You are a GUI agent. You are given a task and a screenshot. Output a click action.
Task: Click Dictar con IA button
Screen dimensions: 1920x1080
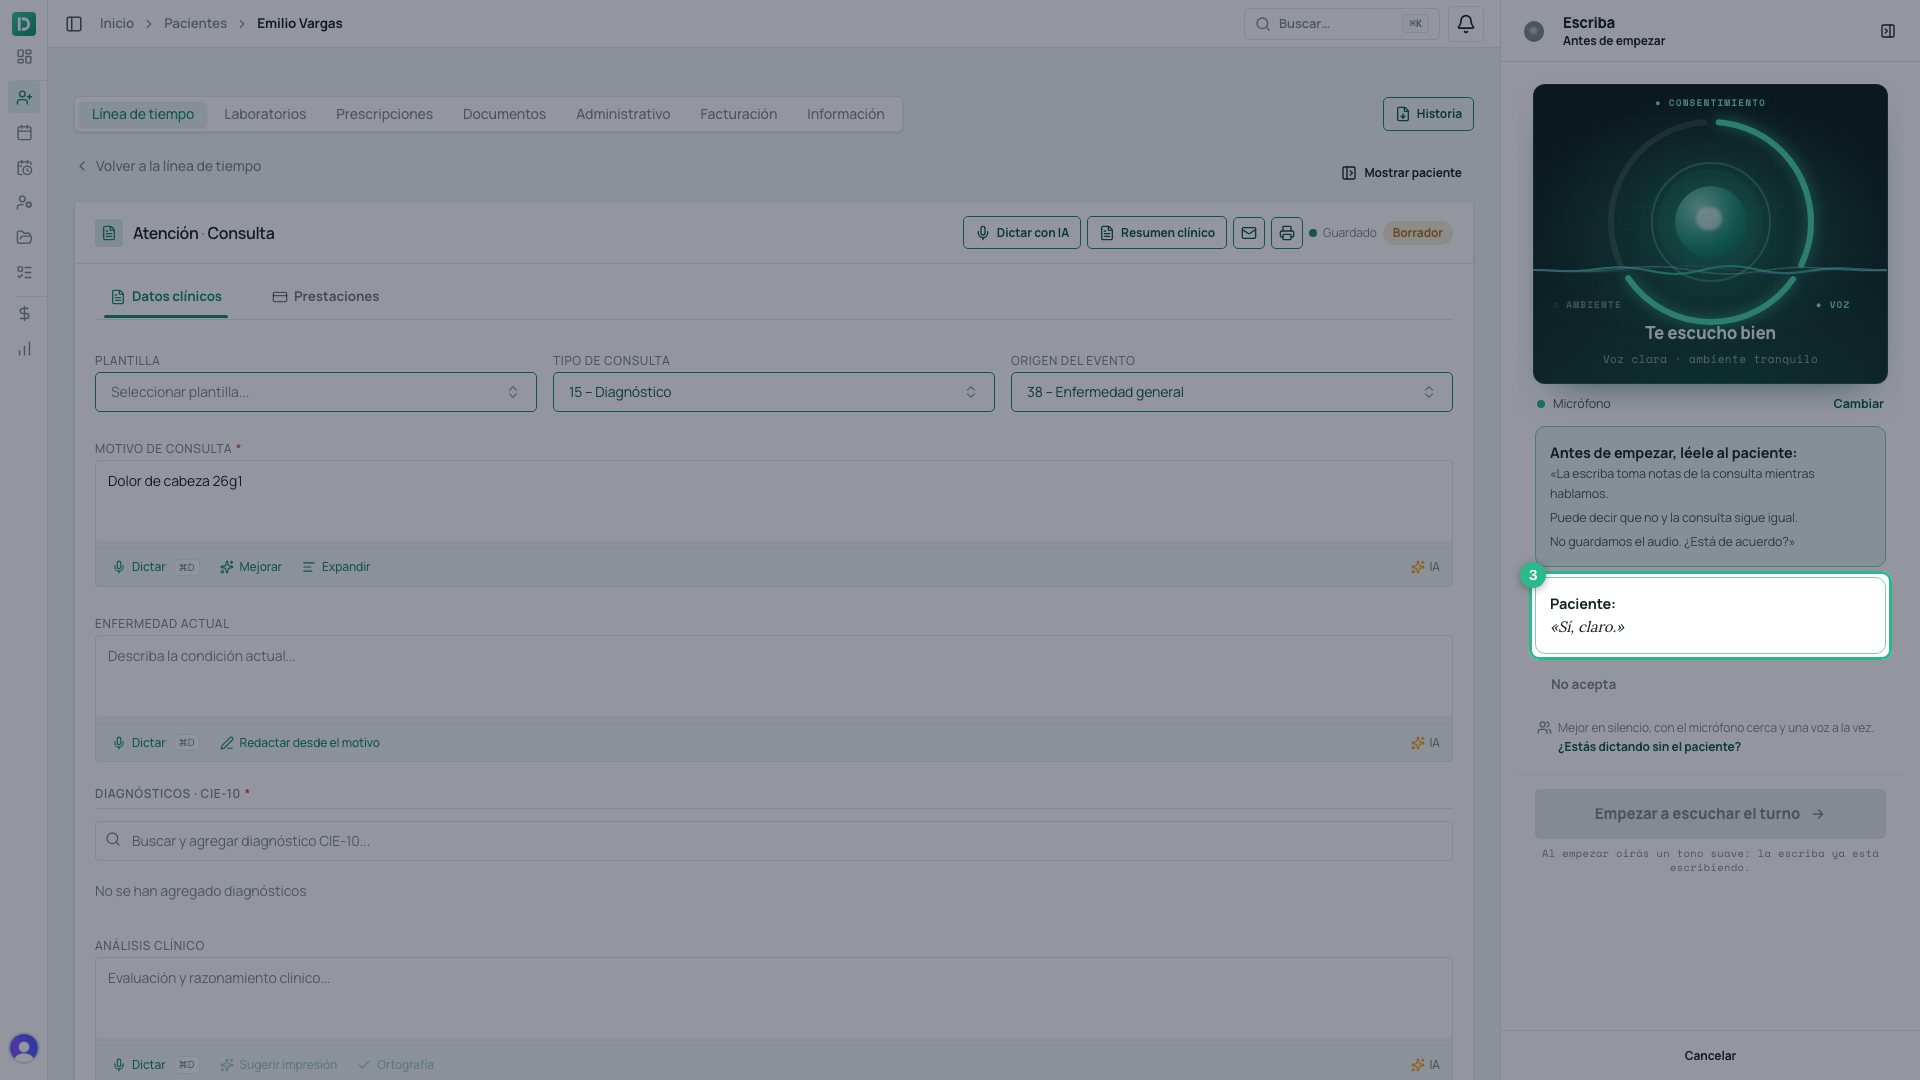[1022, 233]
